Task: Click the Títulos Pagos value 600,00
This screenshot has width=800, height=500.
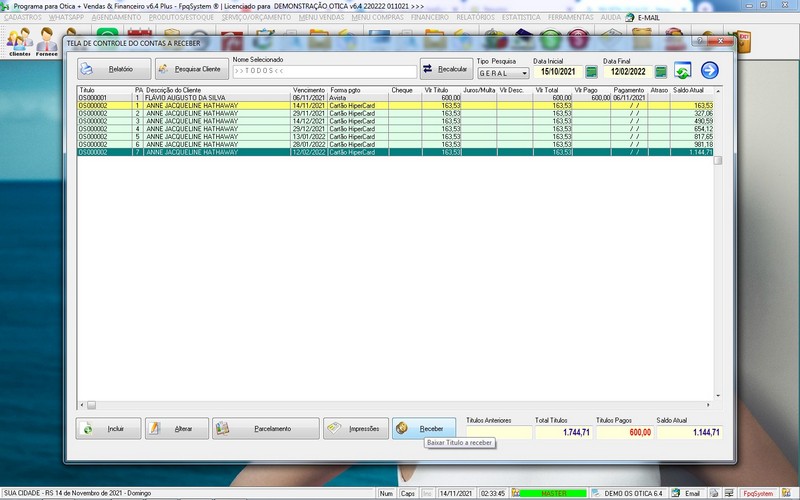Action: [x=624, y=433]
